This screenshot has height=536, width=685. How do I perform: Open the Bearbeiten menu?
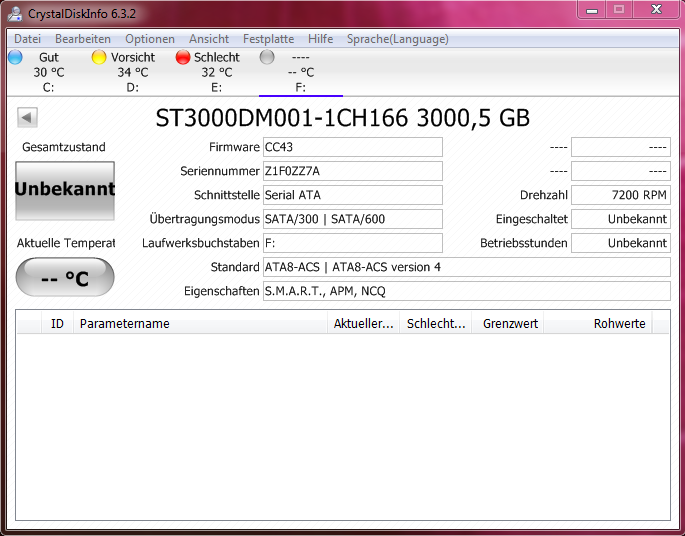click(83, 39)
